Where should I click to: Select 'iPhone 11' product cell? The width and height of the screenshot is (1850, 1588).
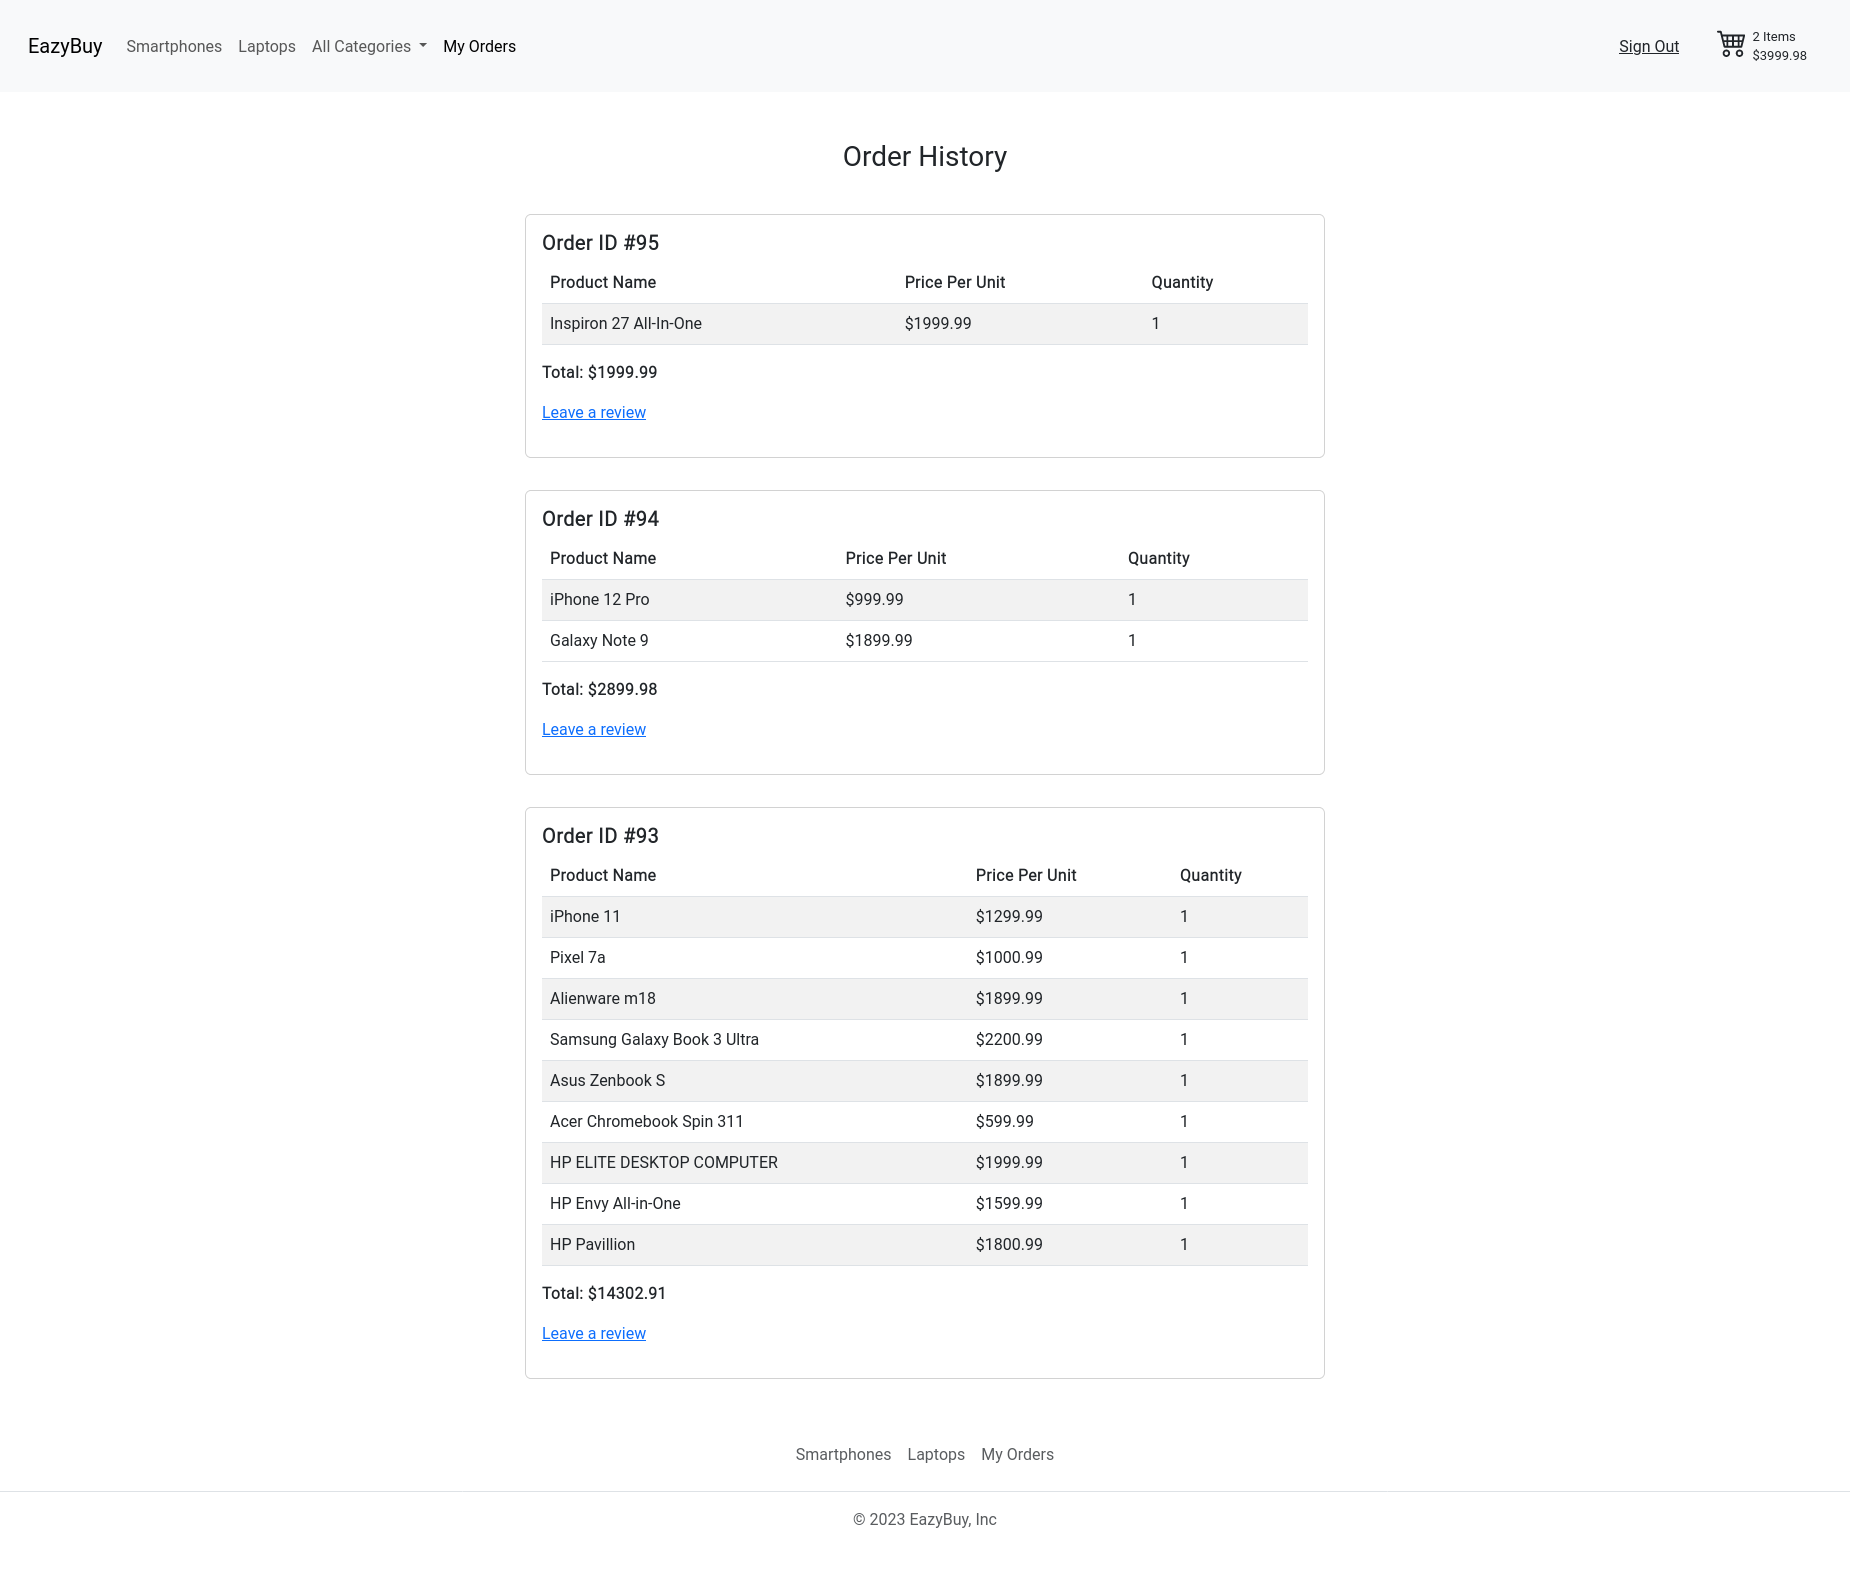(x=755, y=917)
